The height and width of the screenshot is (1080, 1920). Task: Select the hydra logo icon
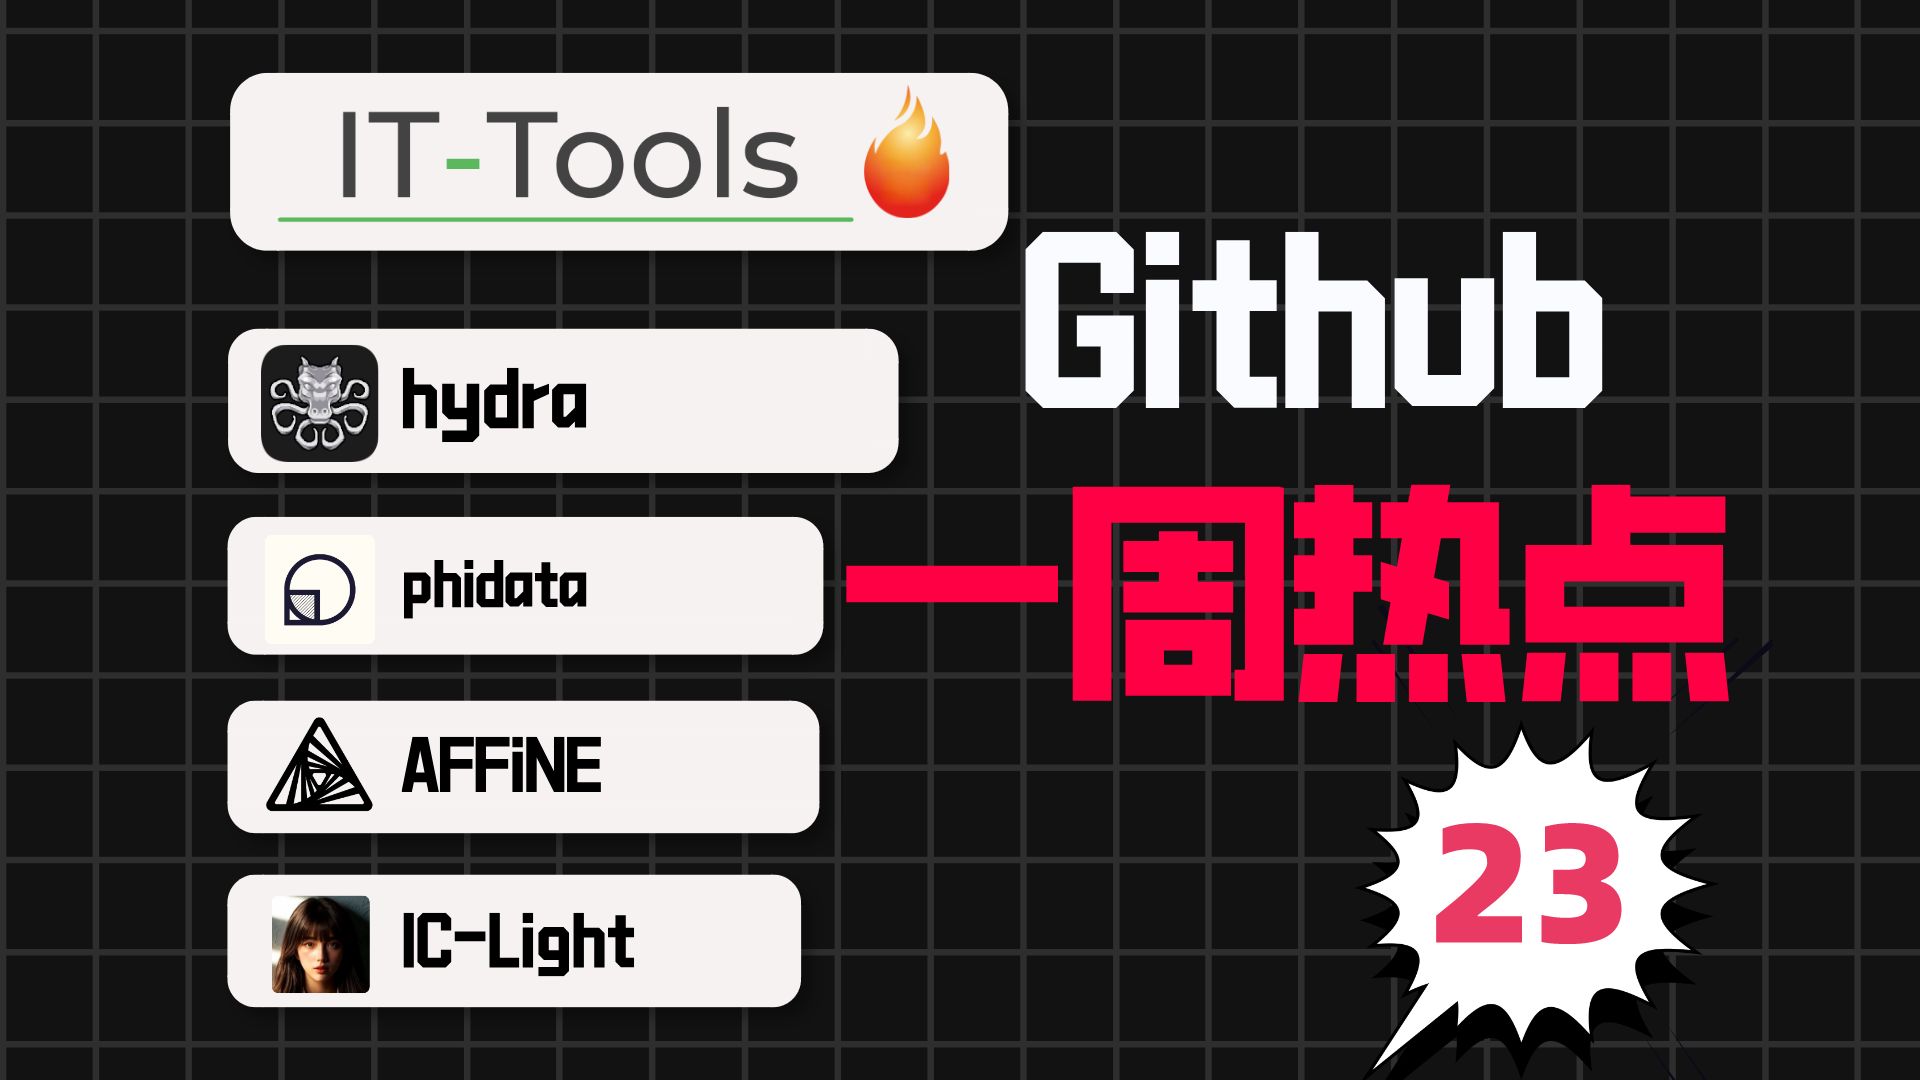click(318, 404)
